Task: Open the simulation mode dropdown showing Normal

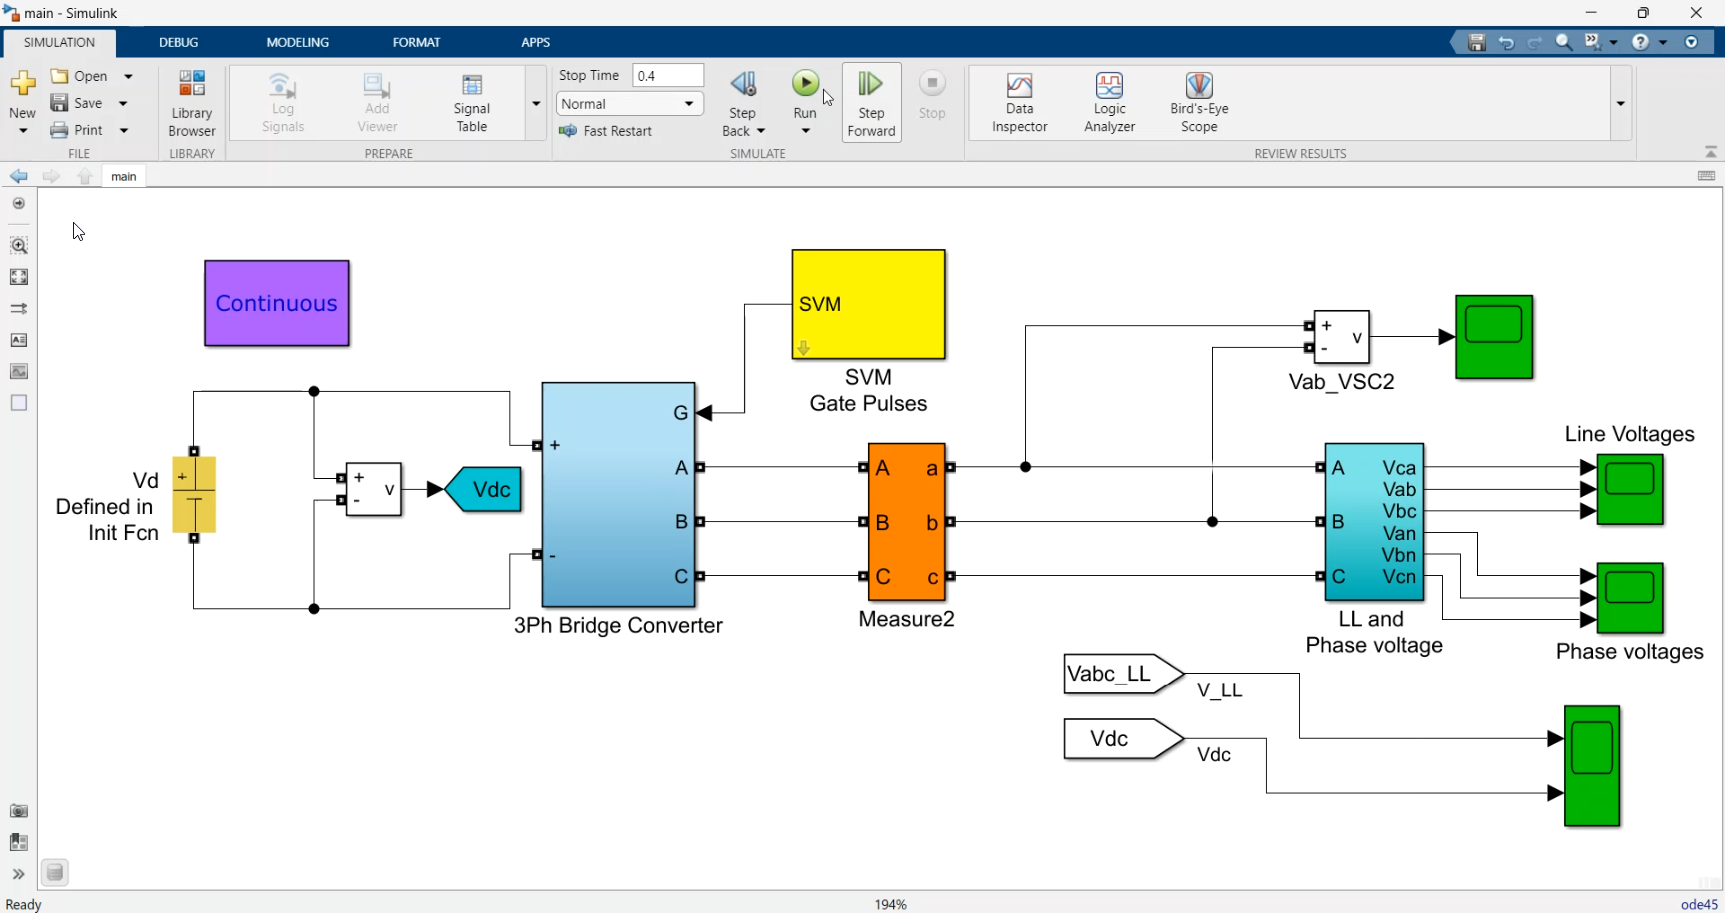Action: pos(628,103)
